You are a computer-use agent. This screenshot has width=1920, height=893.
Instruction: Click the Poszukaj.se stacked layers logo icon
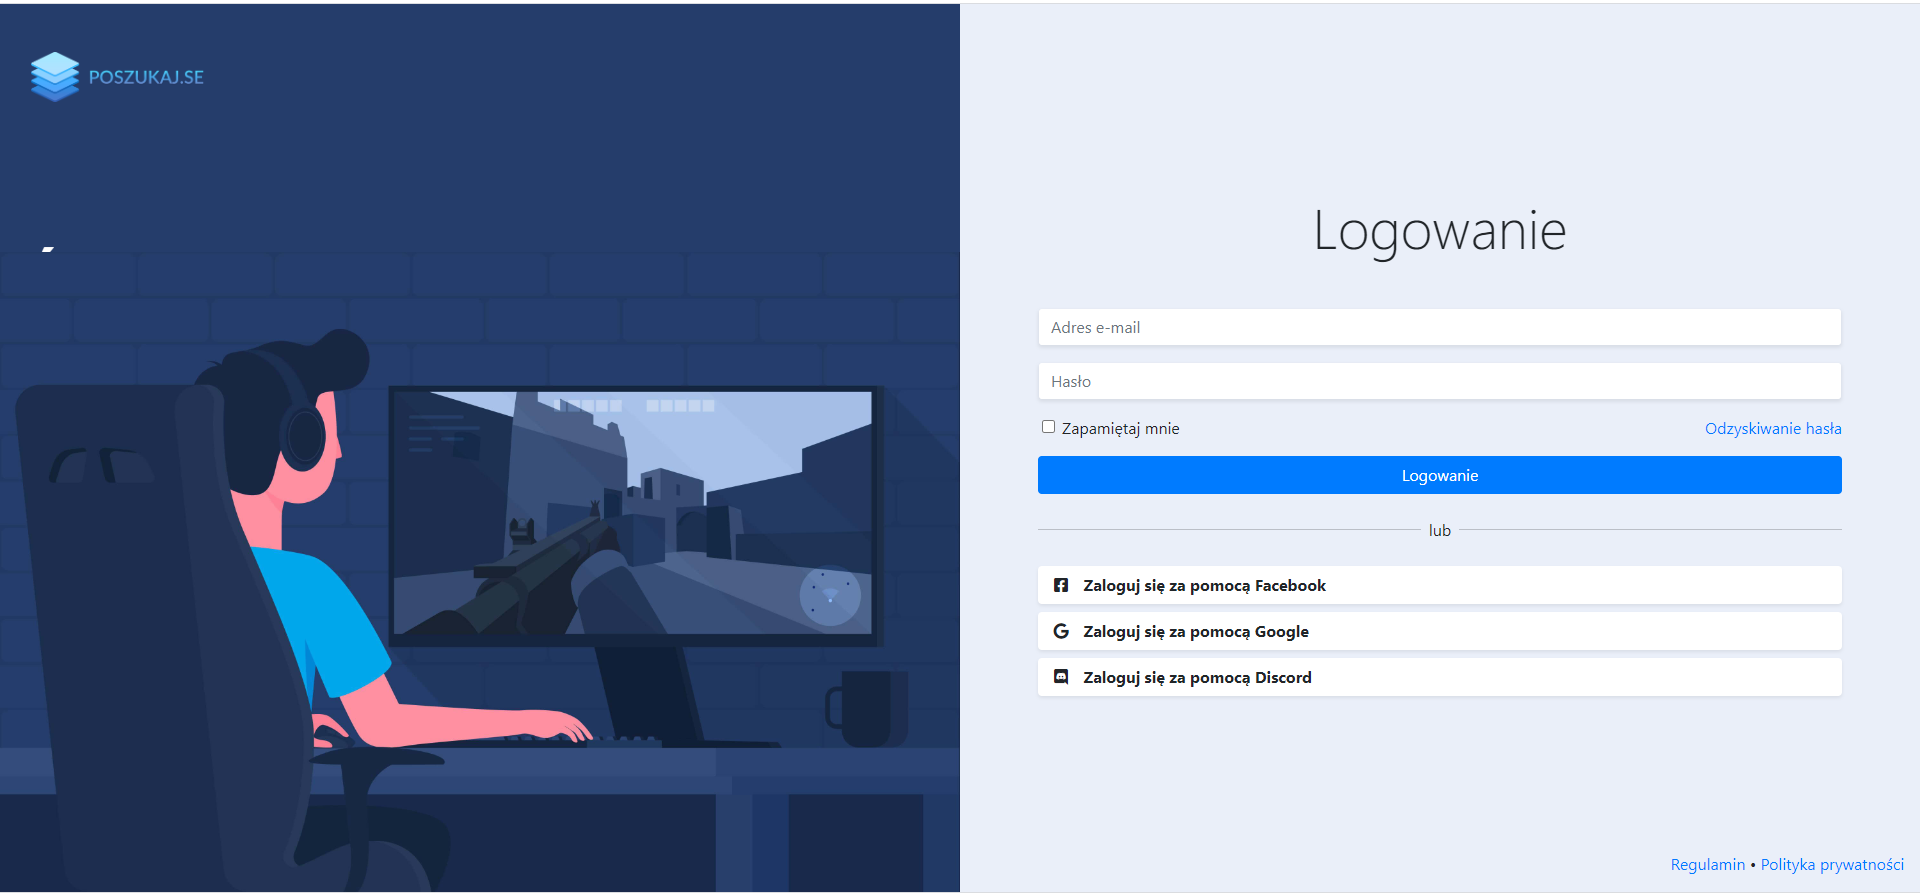click(x=54, y=77)
